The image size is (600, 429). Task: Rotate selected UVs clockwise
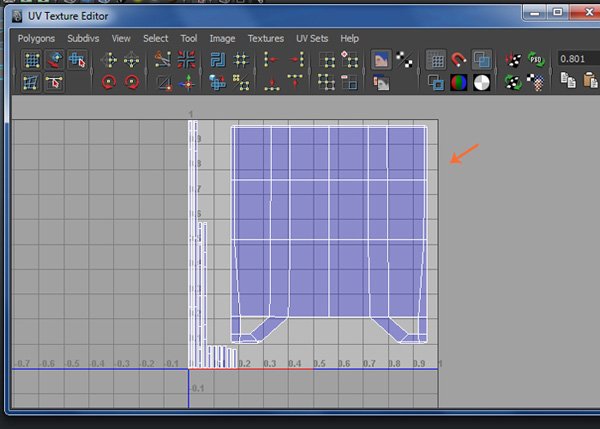coord(132,82)
